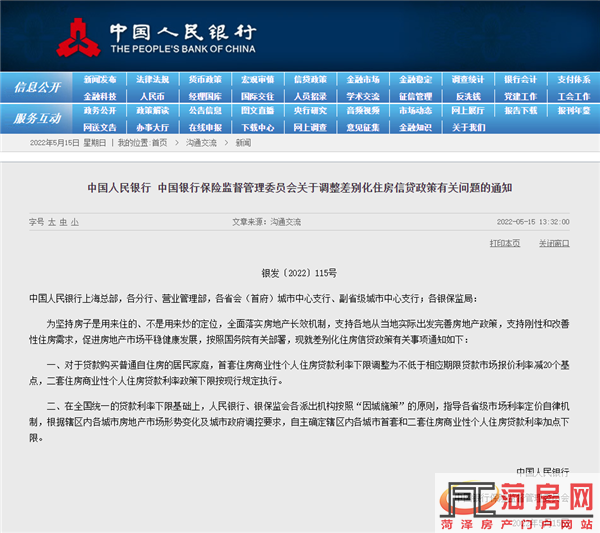The width and height of the screenshot is (600, 533).
Task: Visit 网上调查 link
Action: pyautogui.click(x=310, y=127)
